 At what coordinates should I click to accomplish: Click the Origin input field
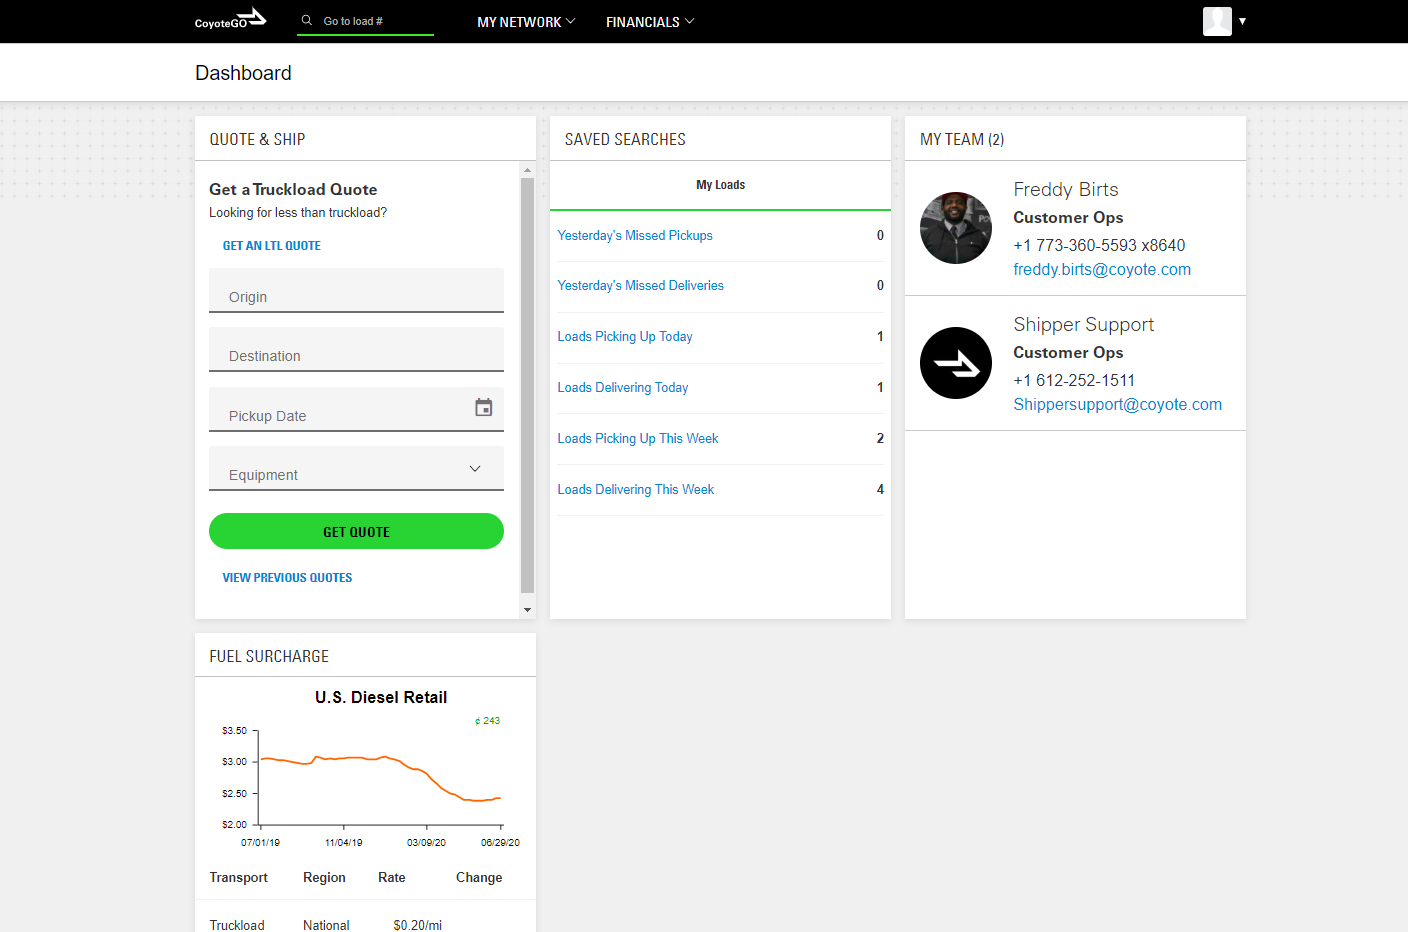(356, 290)
